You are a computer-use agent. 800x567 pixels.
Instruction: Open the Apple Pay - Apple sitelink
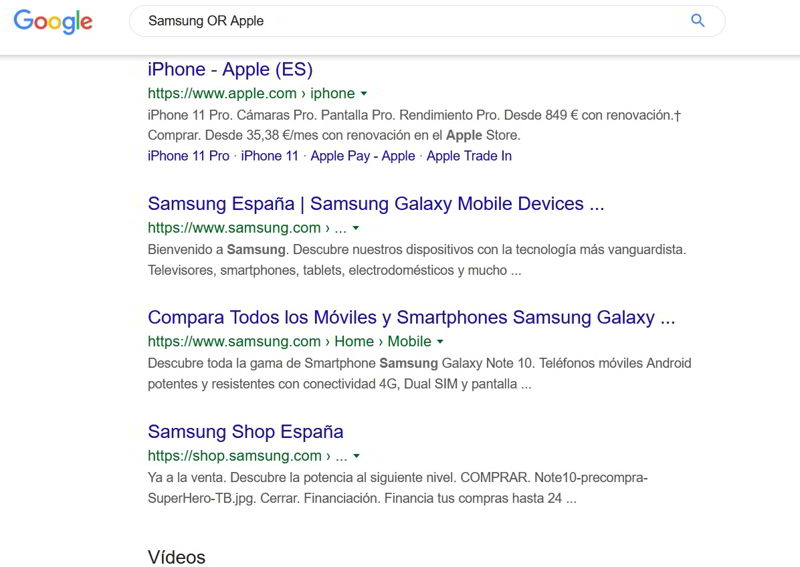[363, 156]
